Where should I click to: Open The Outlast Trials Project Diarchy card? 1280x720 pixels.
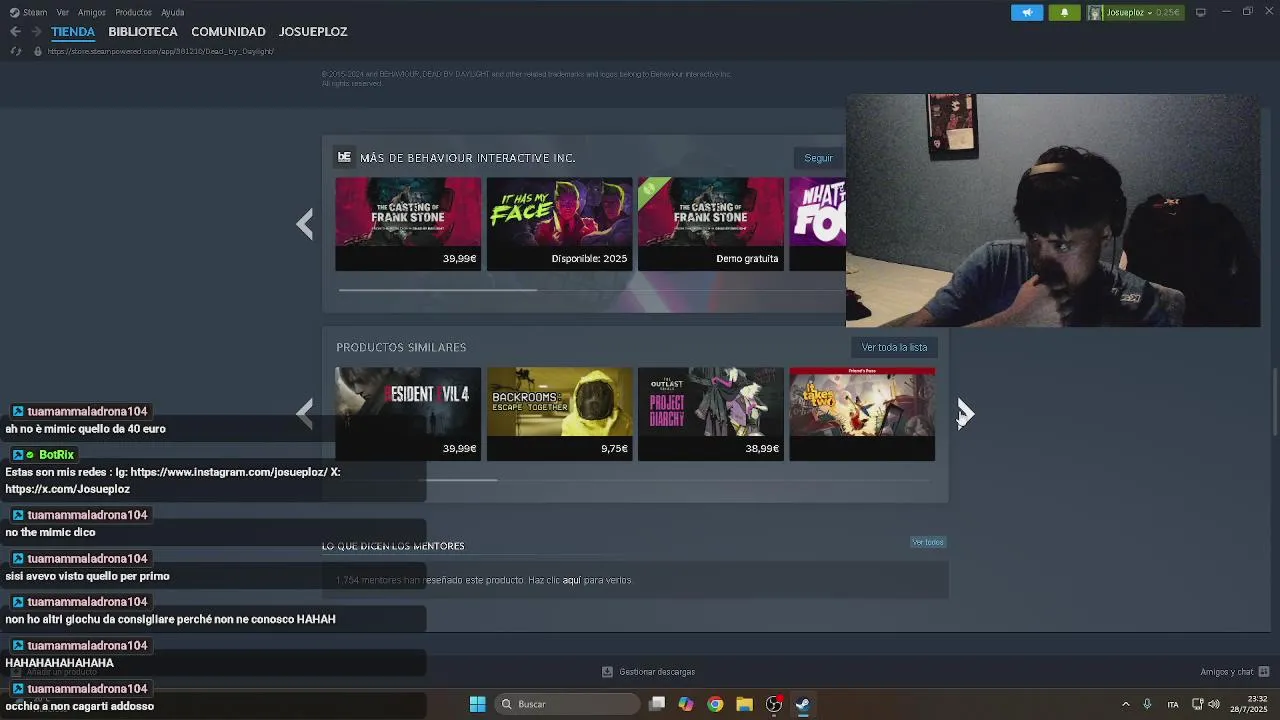711,414
